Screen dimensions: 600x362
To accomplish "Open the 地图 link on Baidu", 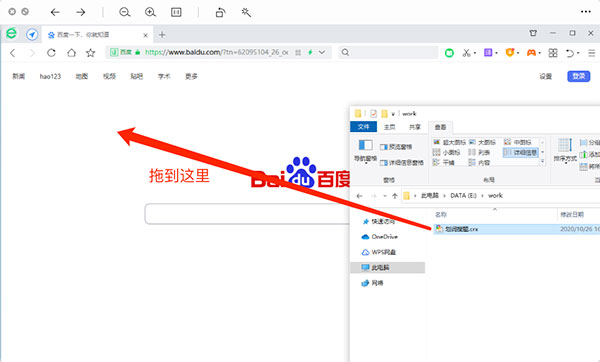I will [82, 76].
